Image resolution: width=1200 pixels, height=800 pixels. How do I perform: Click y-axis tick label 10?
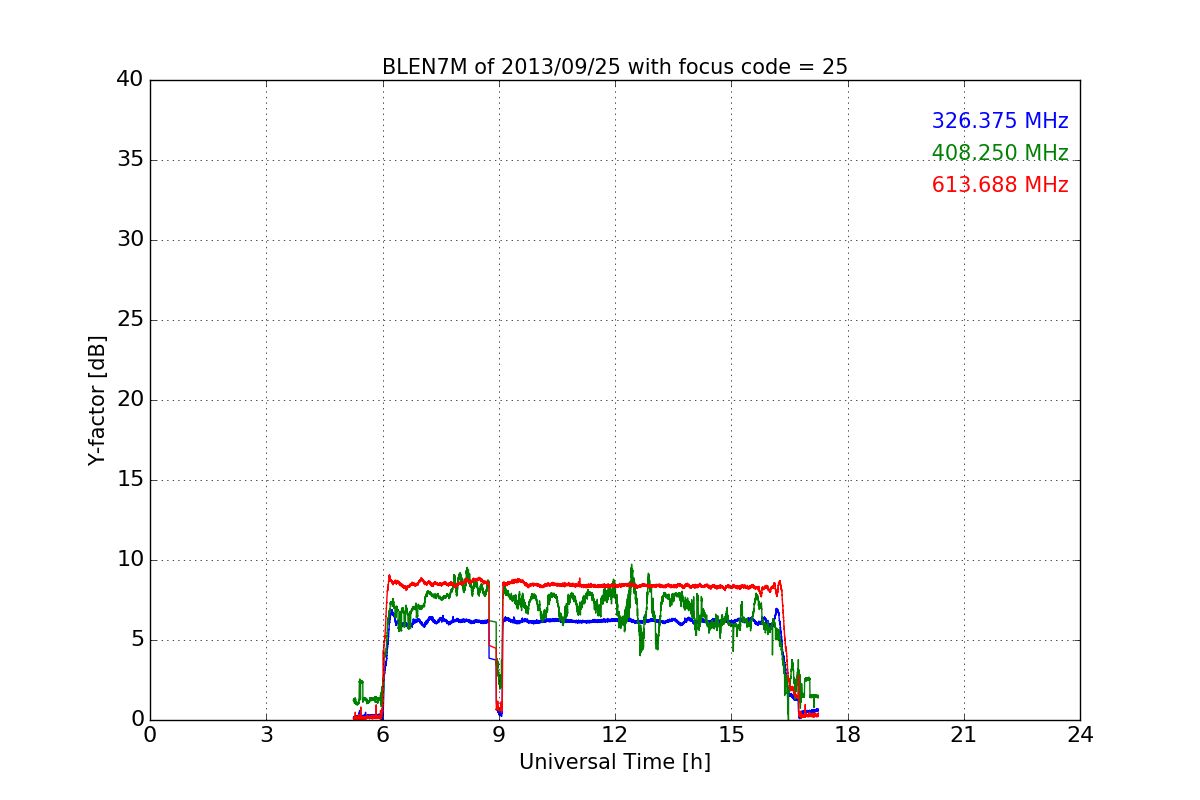click(x=130, y=560)
